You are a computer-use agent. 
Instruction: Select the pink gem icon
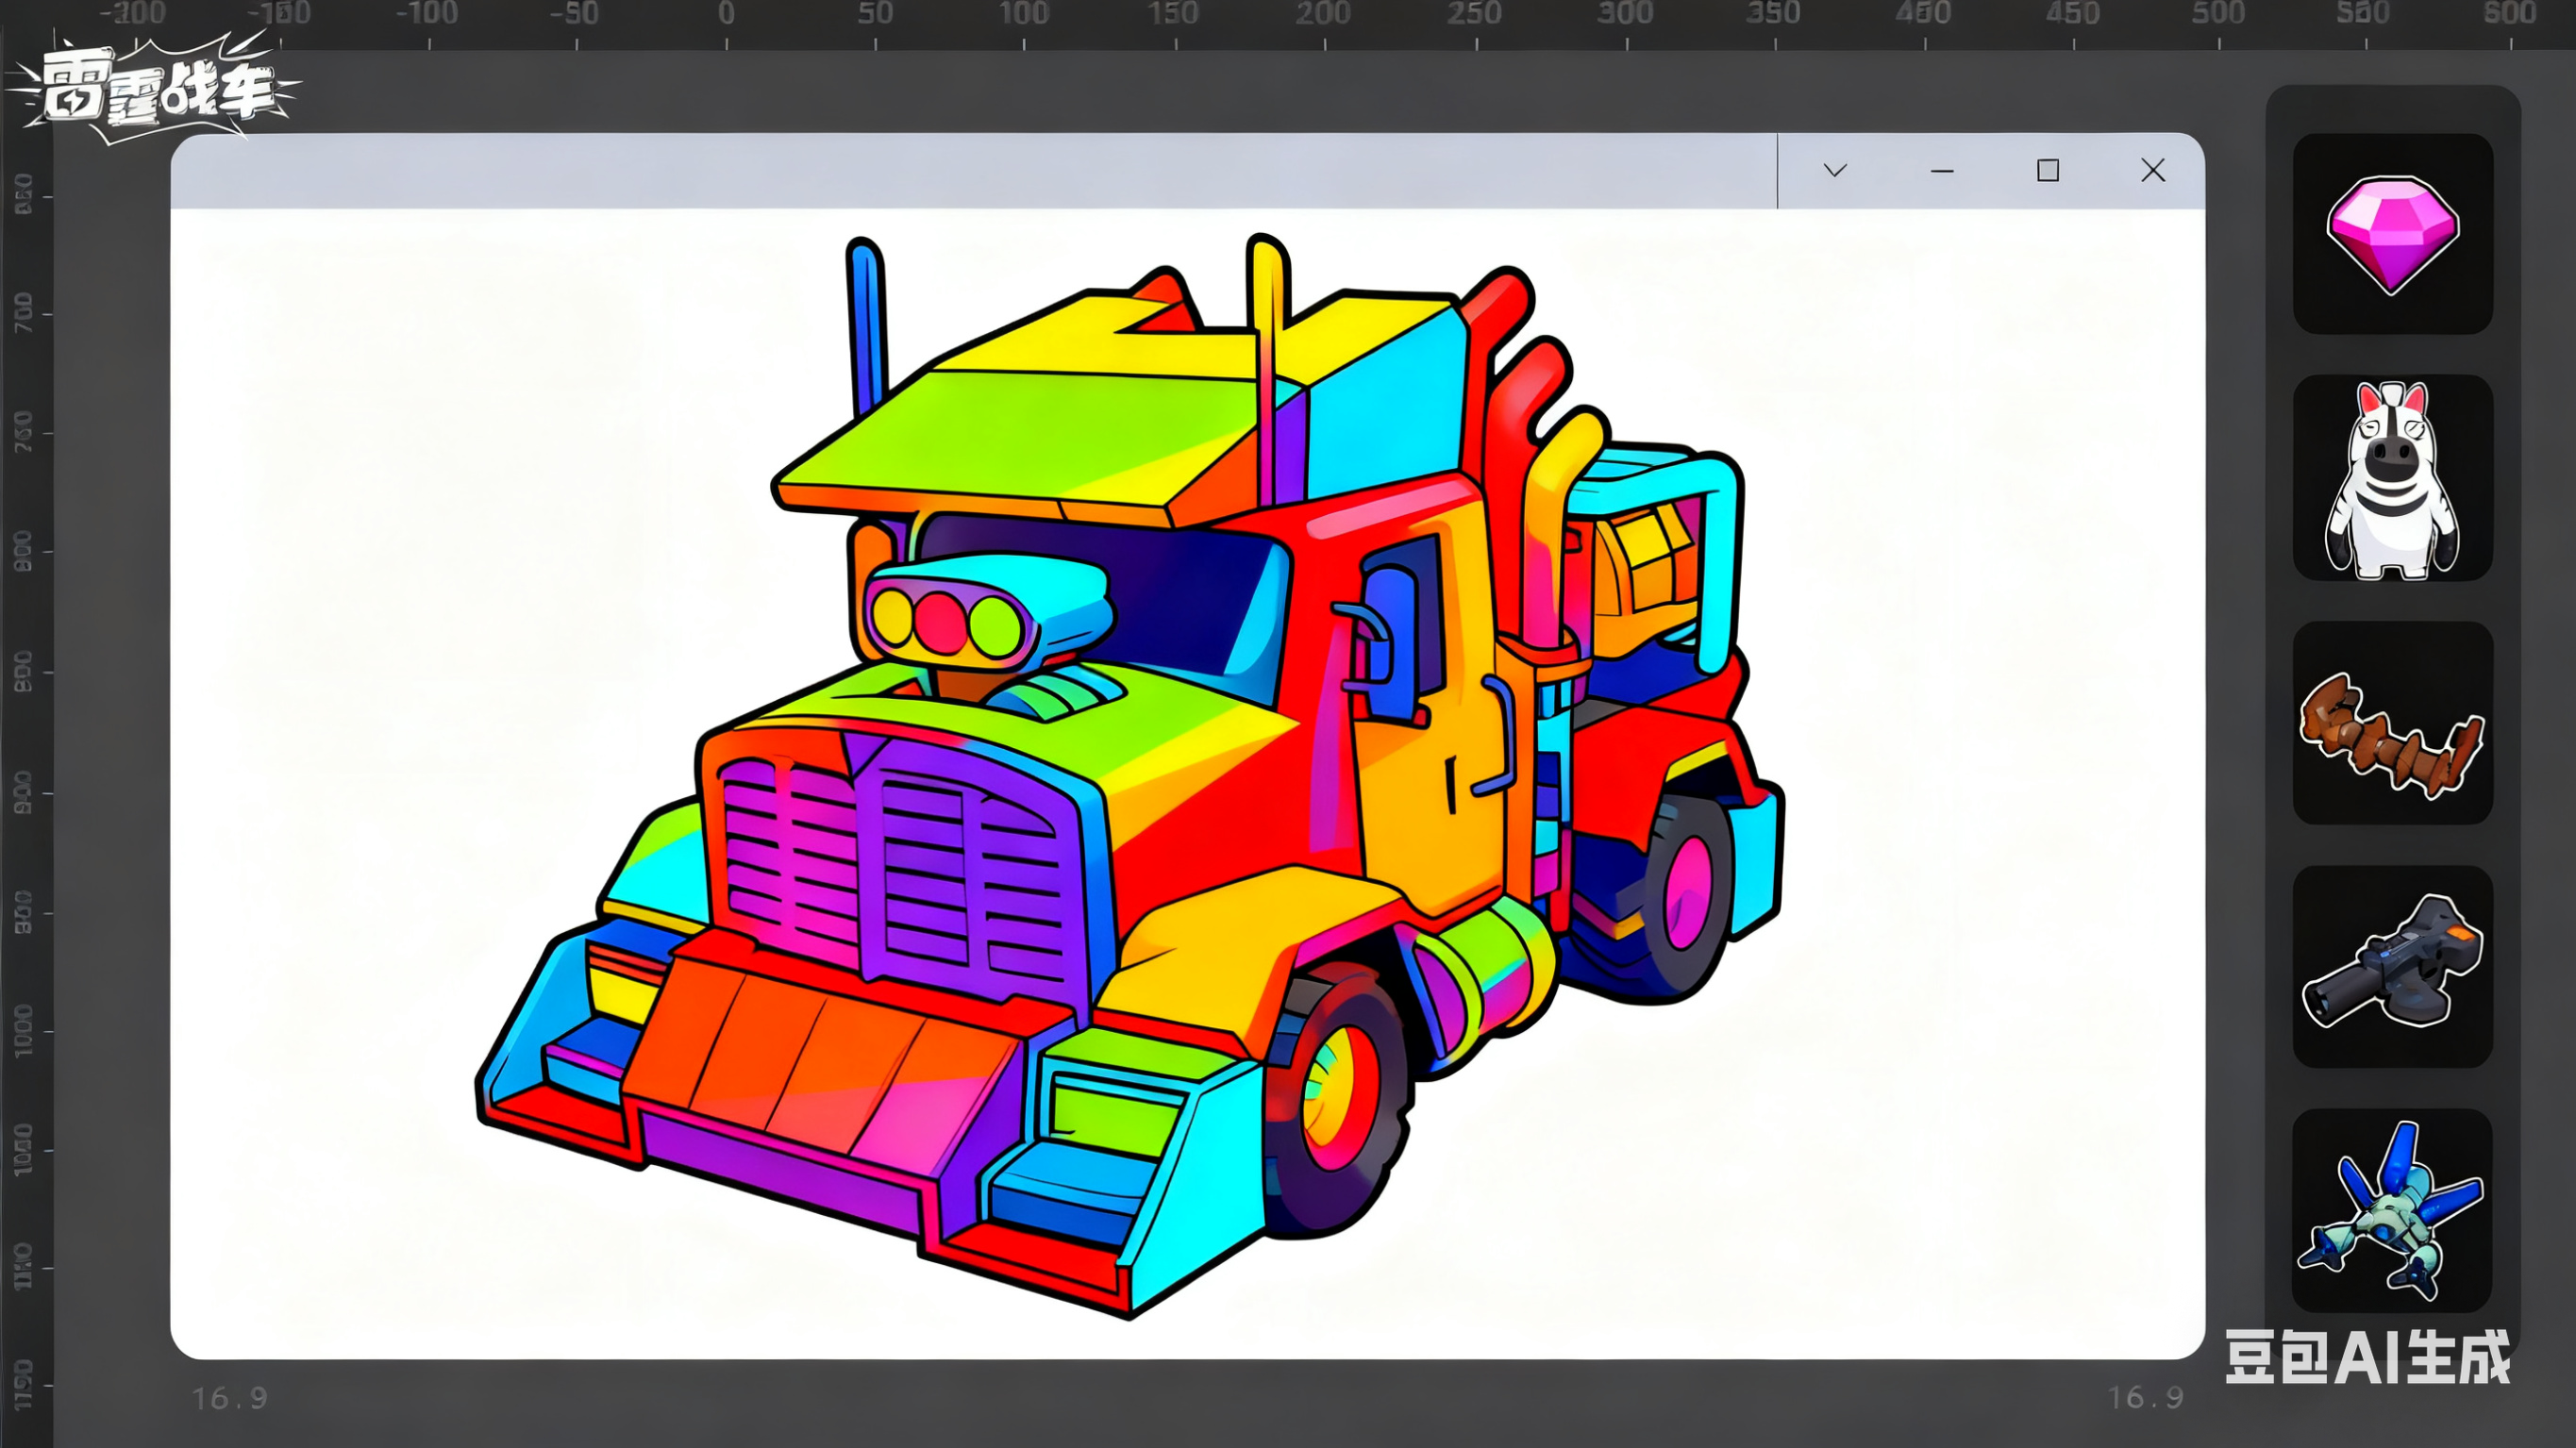point(2392,234)
